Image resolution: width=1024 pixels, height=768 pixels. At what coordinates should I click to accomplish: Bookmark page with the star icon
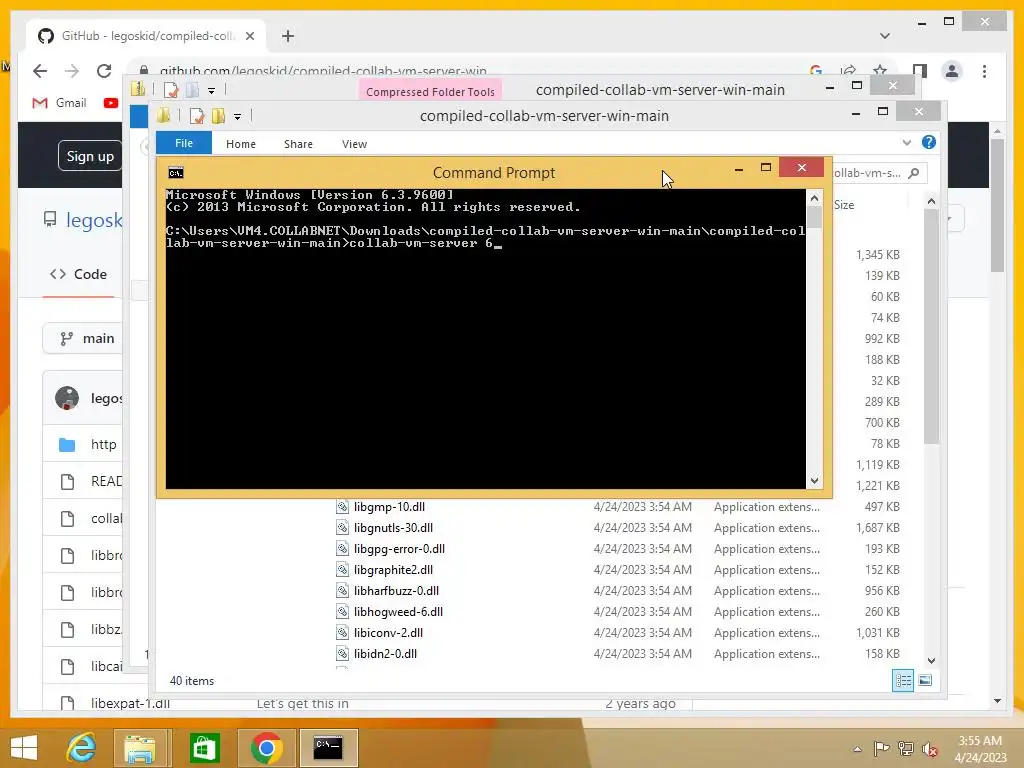(880, 70)
